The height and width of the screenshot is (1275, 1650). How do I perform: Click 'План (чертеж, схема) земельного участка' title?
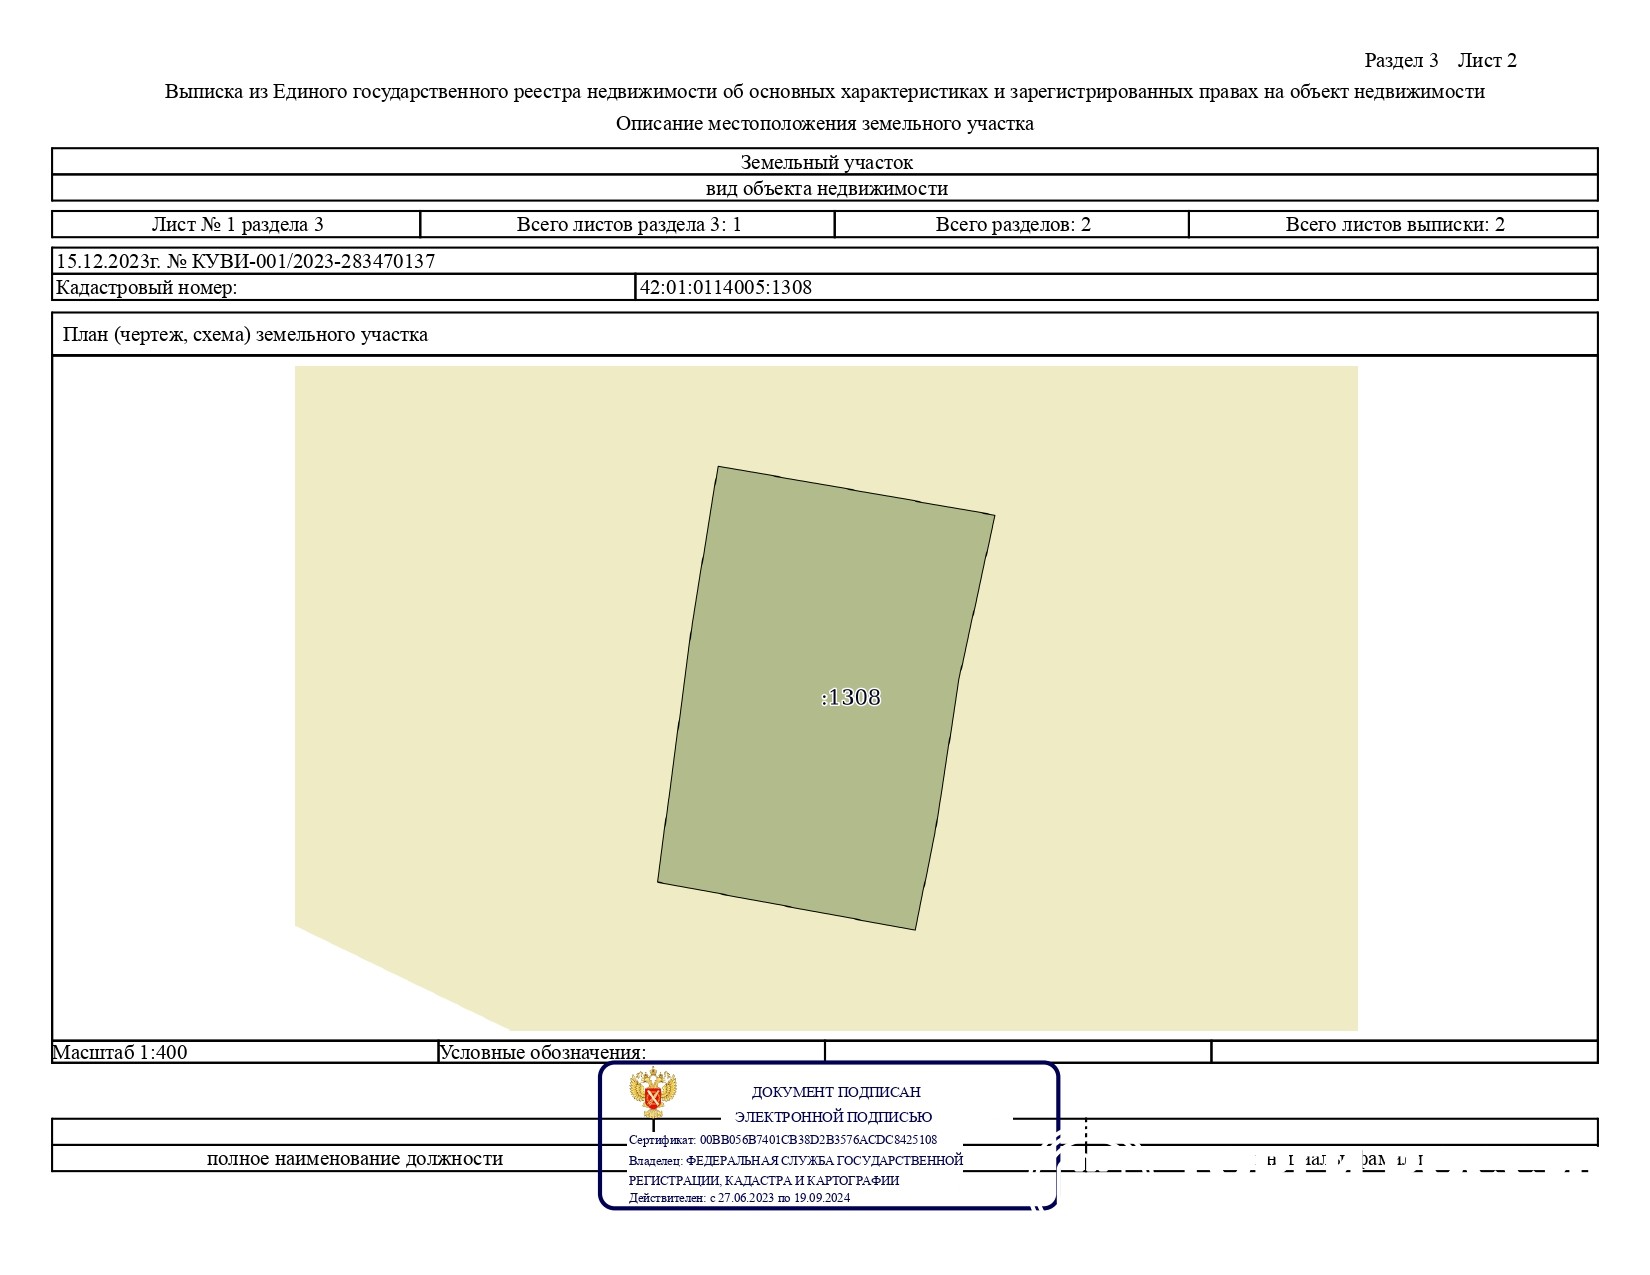pyautogui.click(x=246, y=335)
